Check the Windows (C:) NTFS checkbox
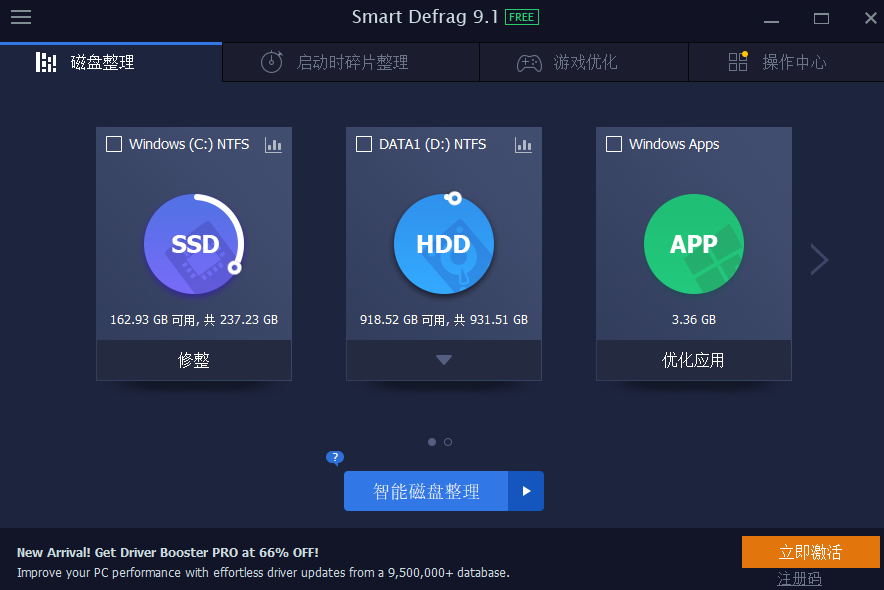This screenshot has height=590, width=884. 113,143
